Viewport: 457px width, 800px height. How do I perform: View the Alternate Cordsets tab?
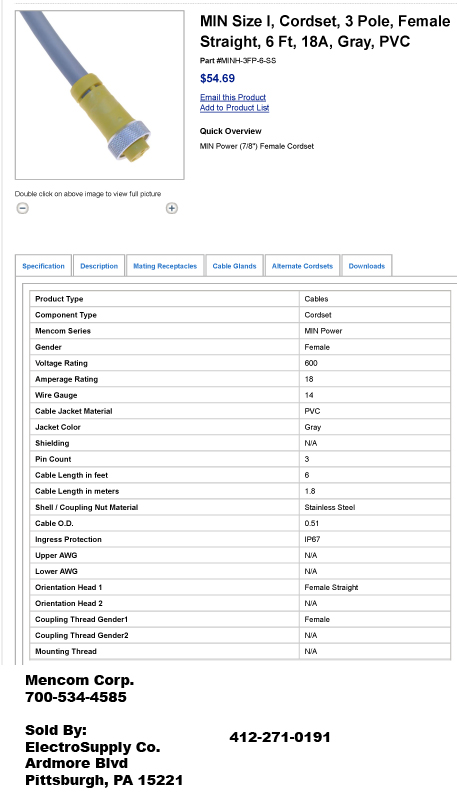point(302,266)
